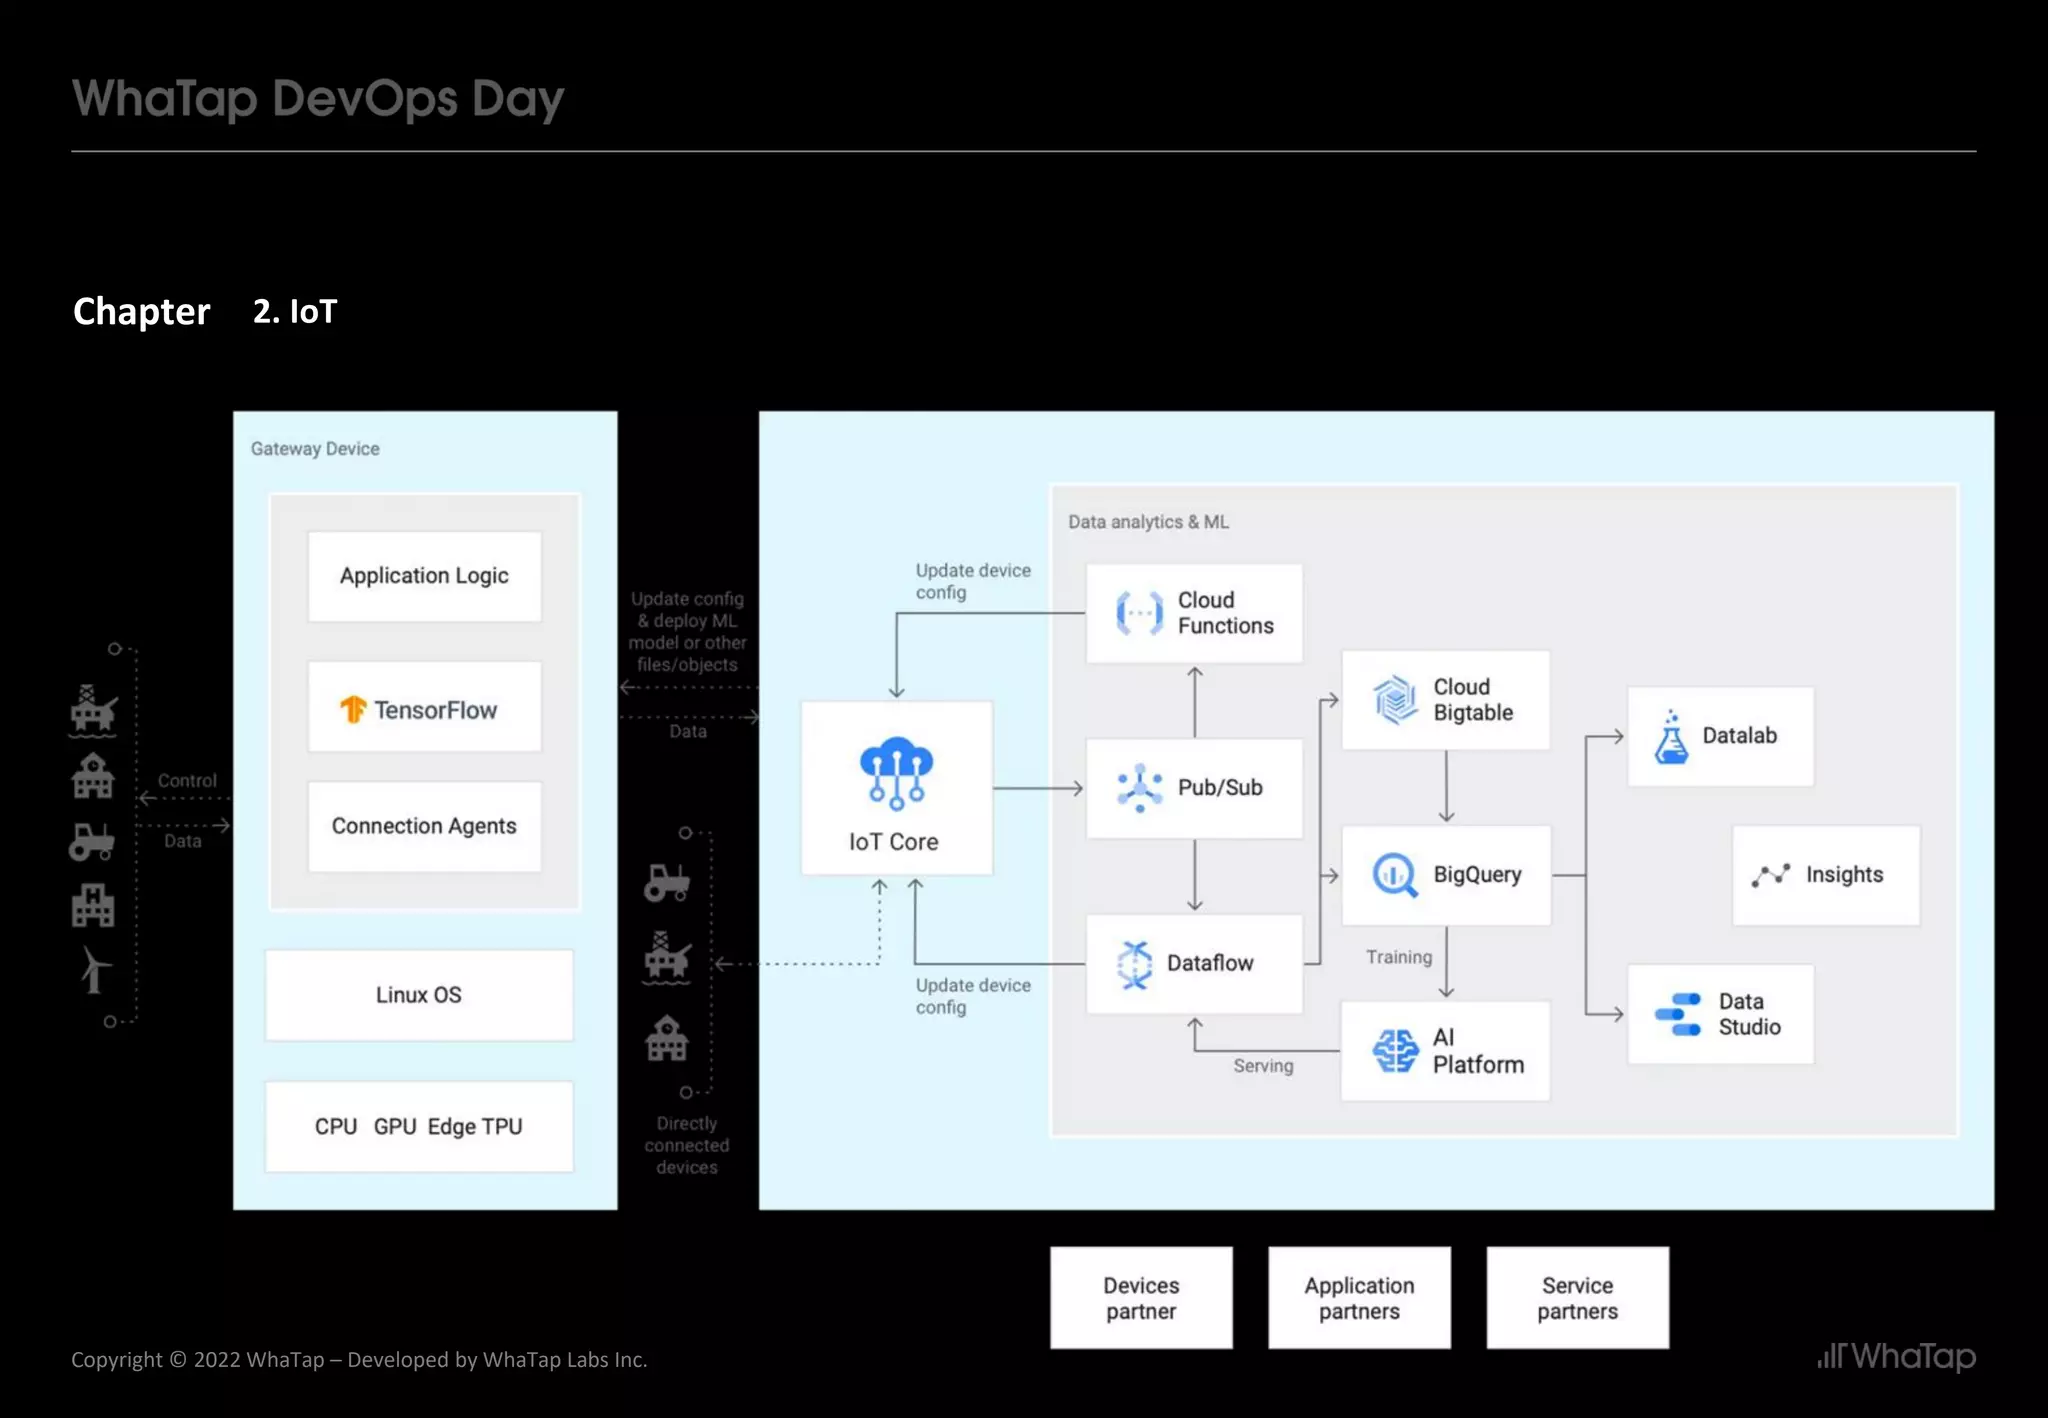Click the Datalab flask icon
This screenshot has height=1418, width=2048.
point(1671,737)
